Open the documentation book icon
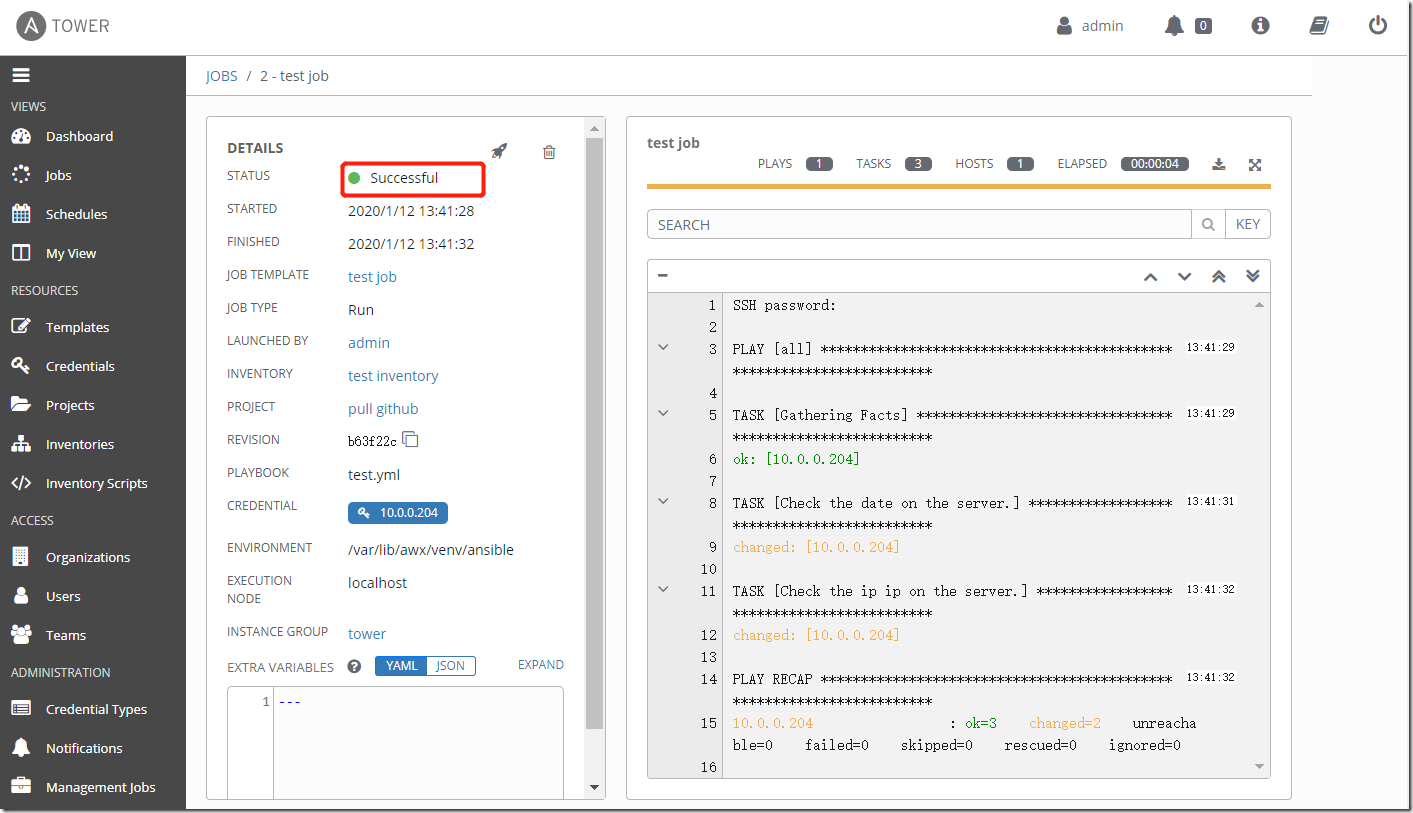 (1319, 26)
